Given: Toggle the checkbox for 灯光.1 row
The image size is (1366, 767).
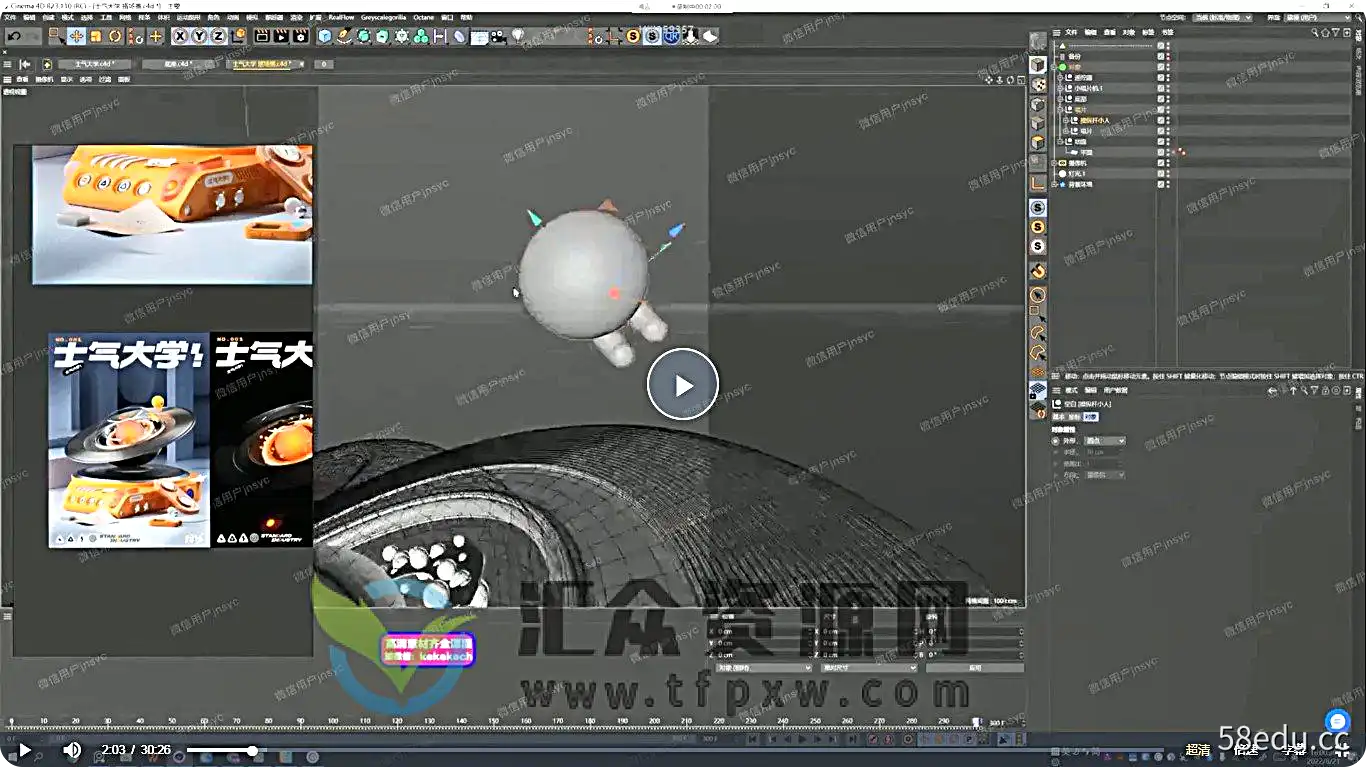Looking at the screenshot, I should [x=1161, y=174].
